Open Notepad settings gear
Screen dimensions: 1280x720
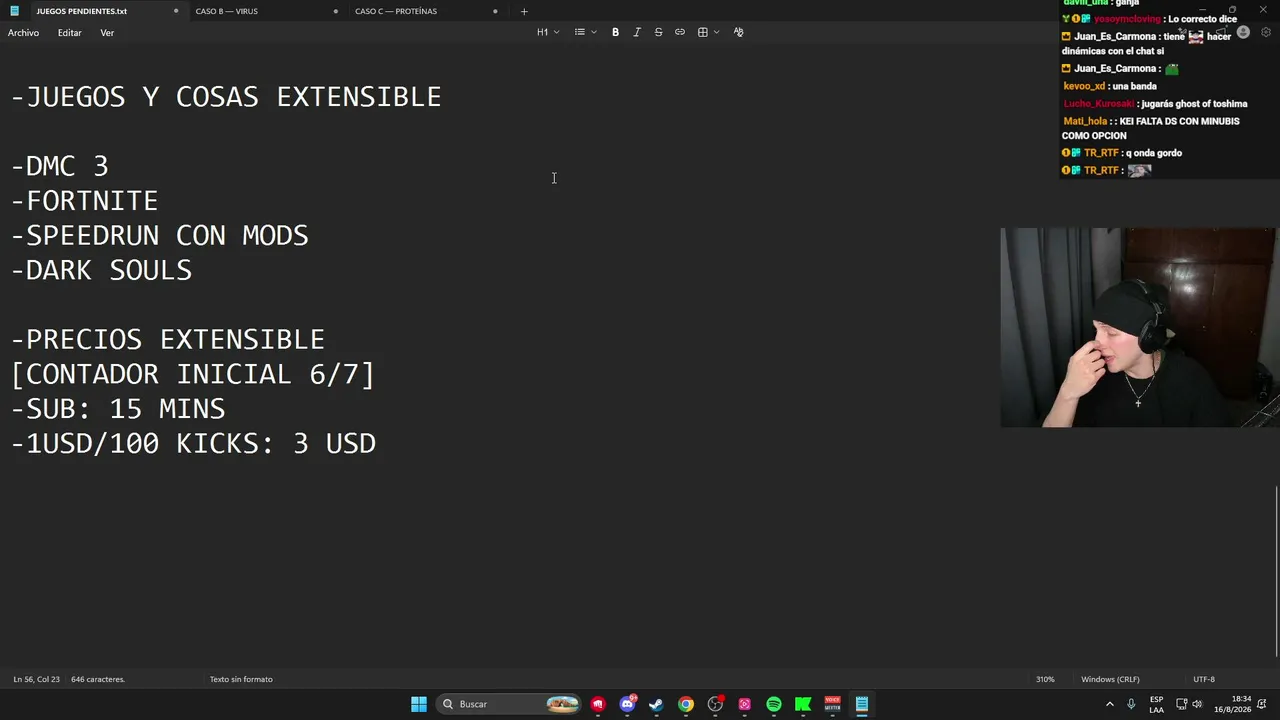(1266, 32)
